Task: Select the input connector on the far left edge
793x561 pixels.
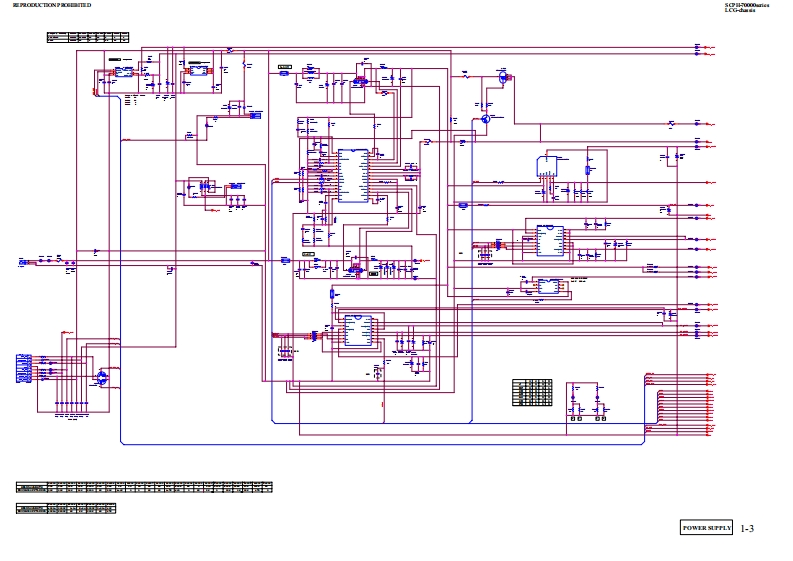Action: coord(24,263)
